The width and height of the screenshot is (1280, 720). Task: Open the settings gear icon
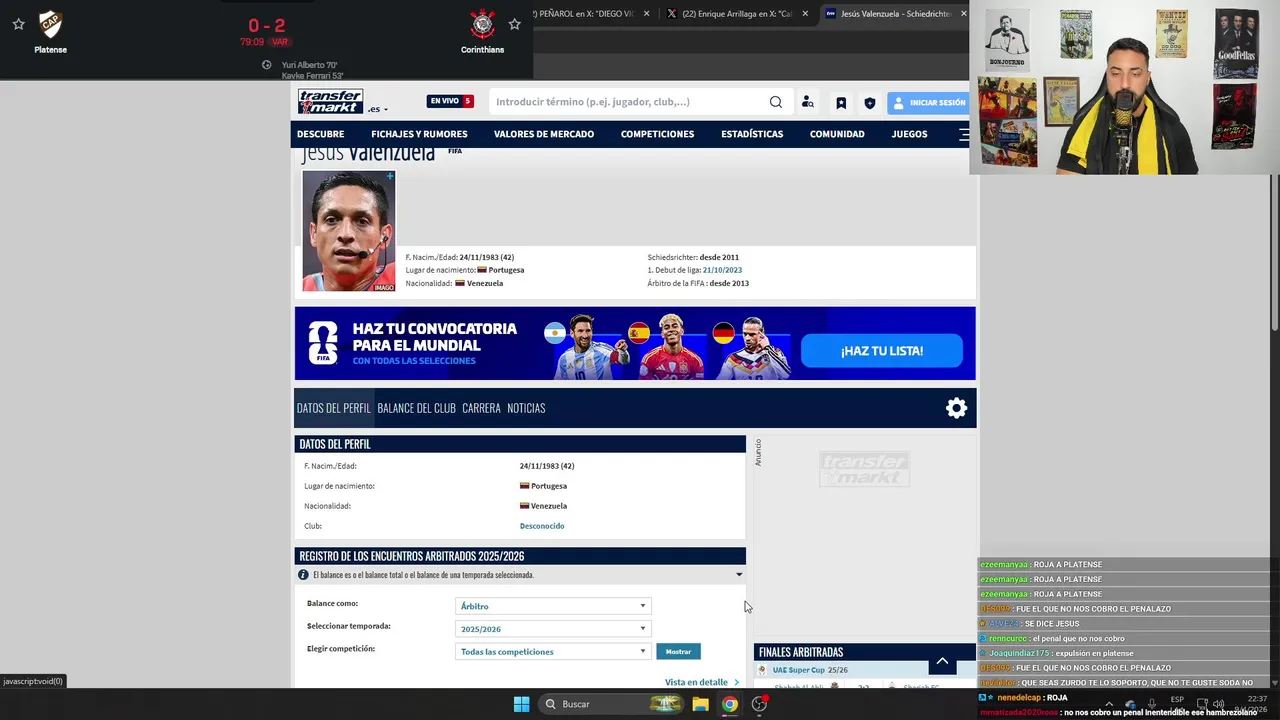[x=957, y=408]
